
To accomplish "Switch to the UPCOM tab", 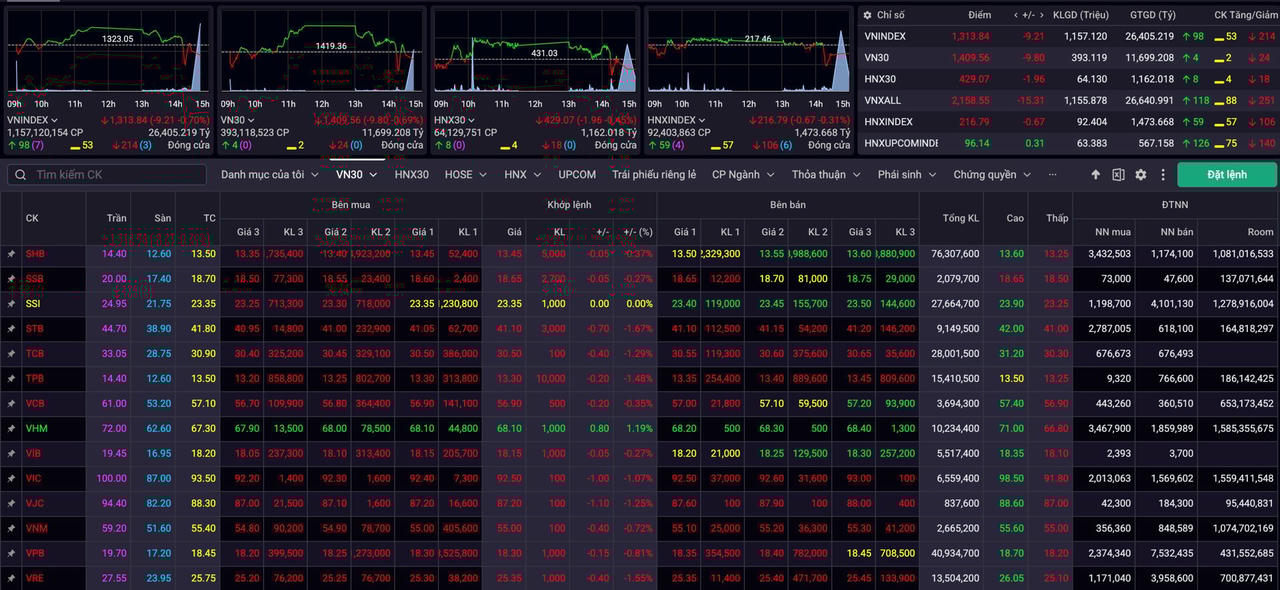I will tap(577, 175).
